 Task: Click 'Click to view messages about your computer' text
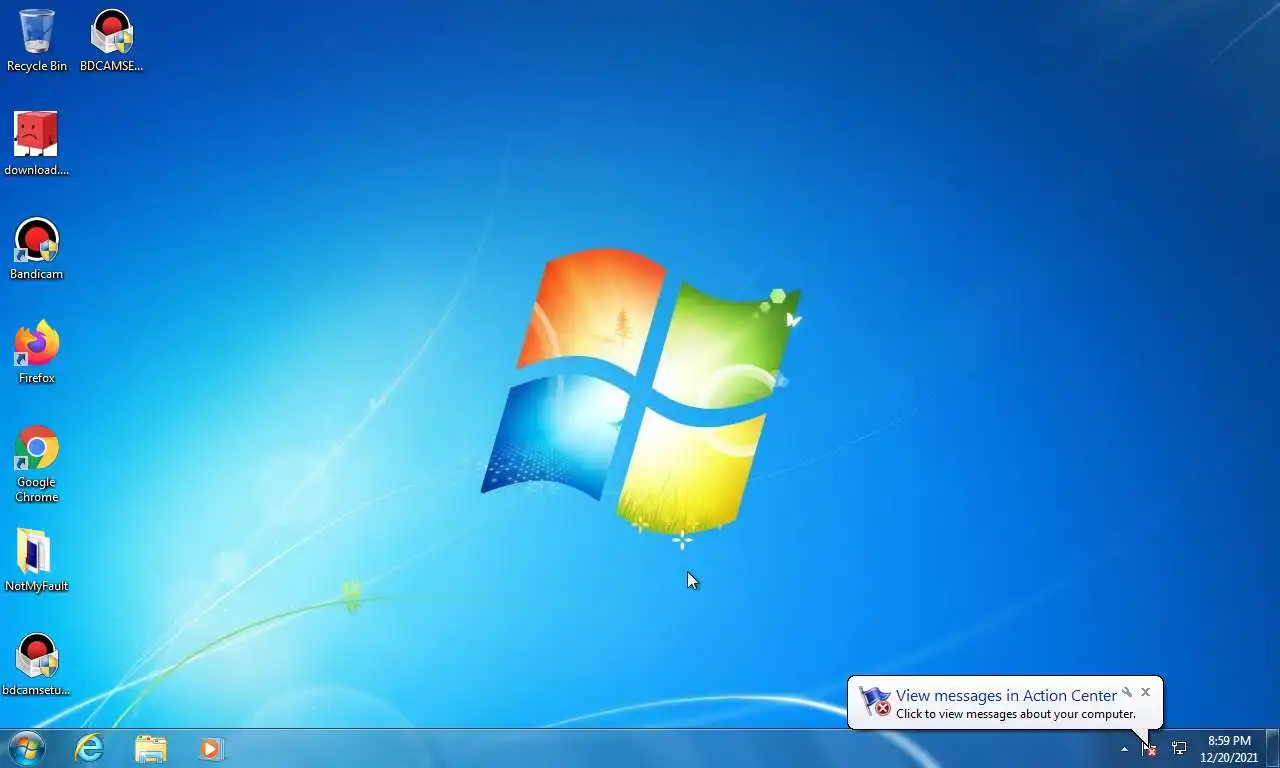pos(1016,714)
